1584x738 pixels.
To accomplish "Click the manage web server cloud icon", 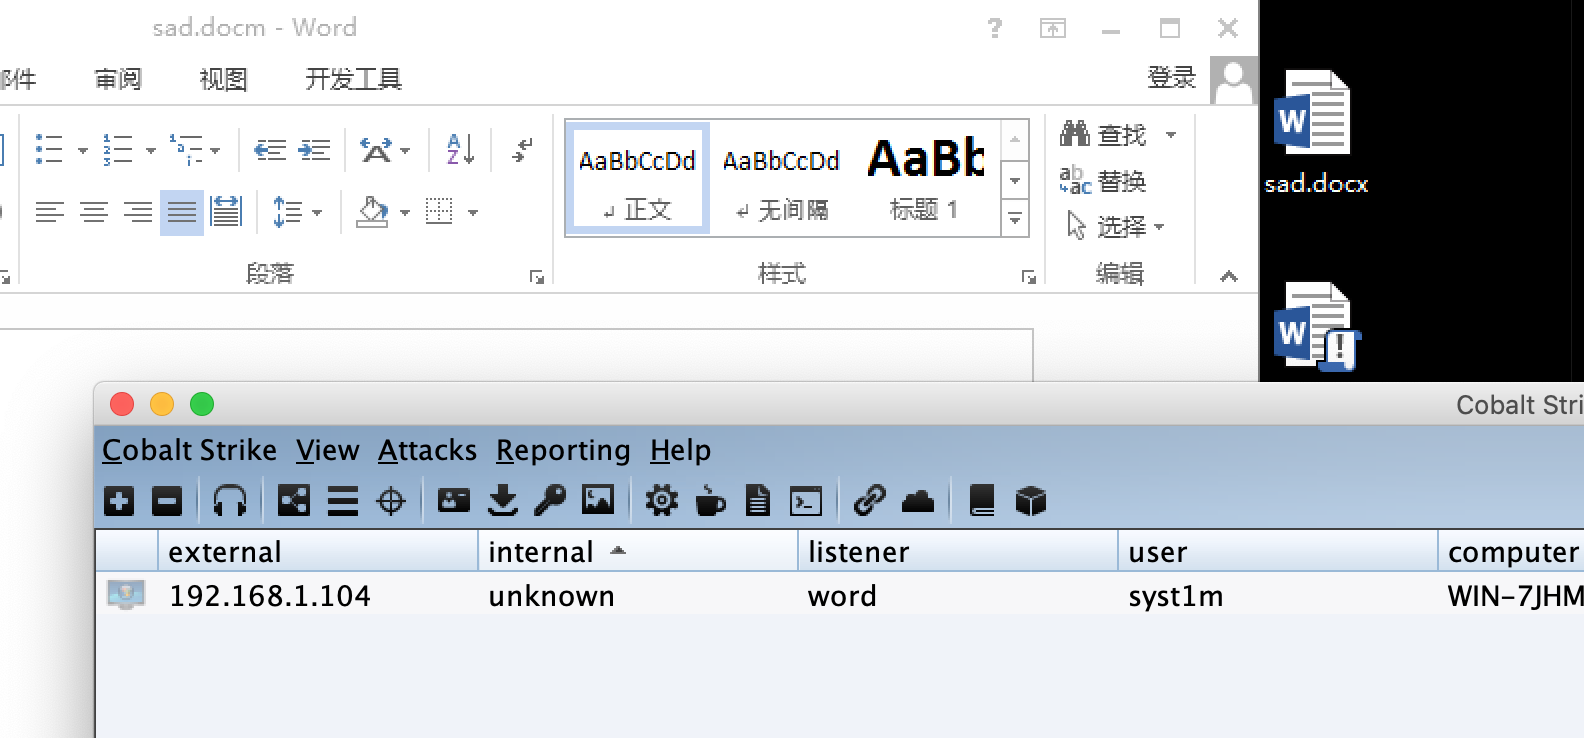I will coord(918,501).
